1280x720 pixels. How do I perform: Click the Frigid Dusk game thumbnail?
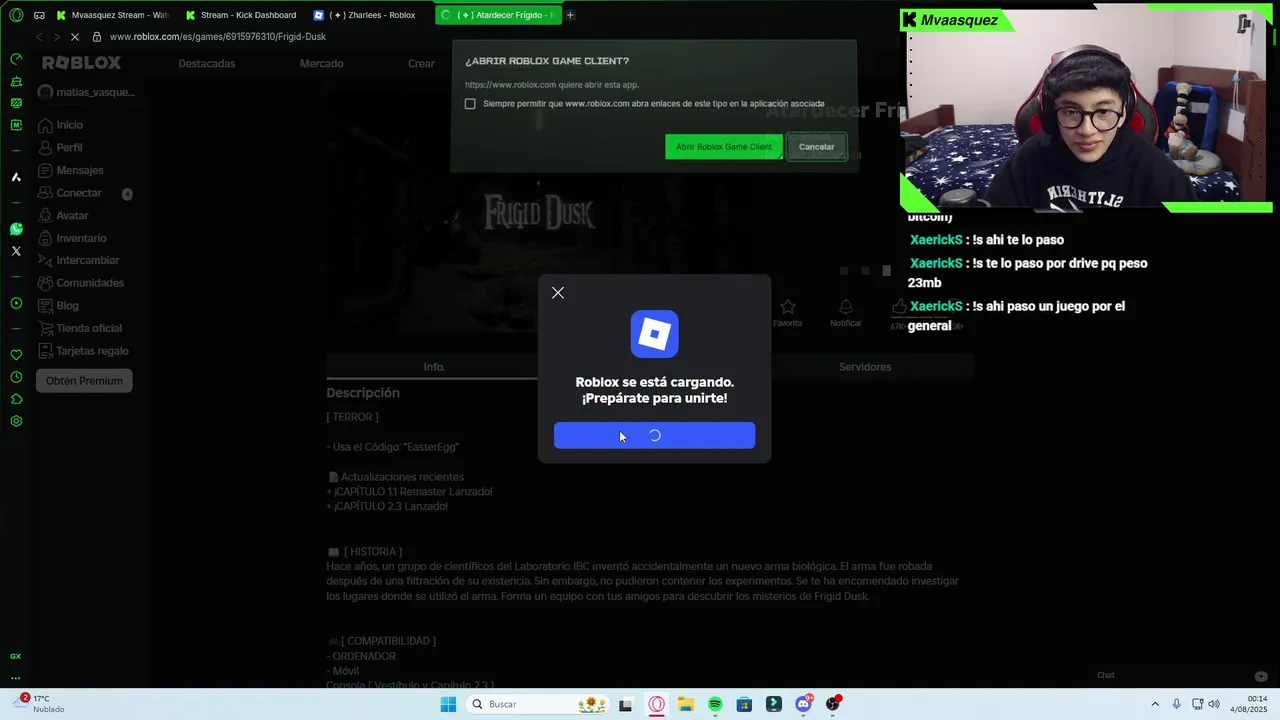click(540, 212)
